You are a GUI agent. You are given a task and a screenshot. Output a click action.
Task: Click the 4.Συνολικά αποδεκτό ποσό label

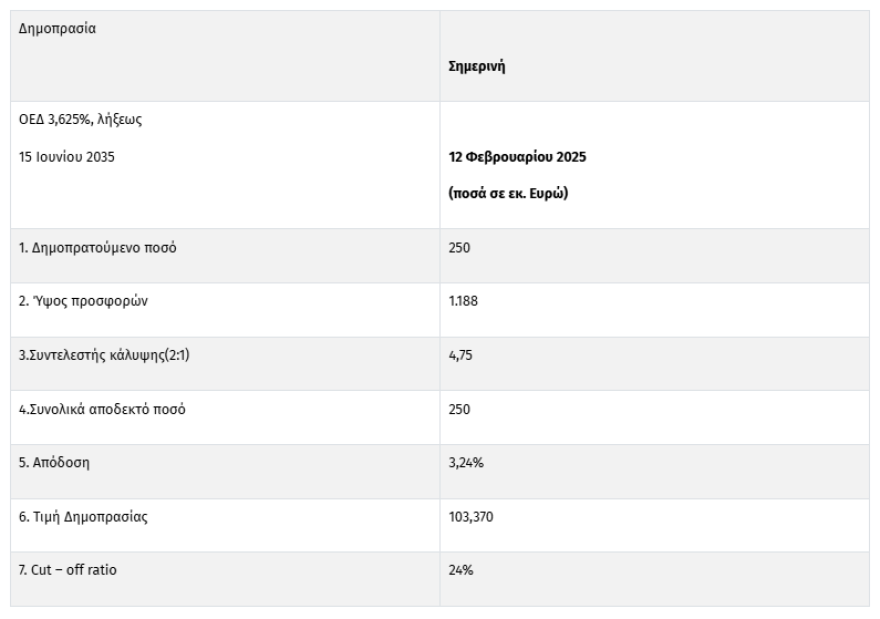(x=102, y=410)
